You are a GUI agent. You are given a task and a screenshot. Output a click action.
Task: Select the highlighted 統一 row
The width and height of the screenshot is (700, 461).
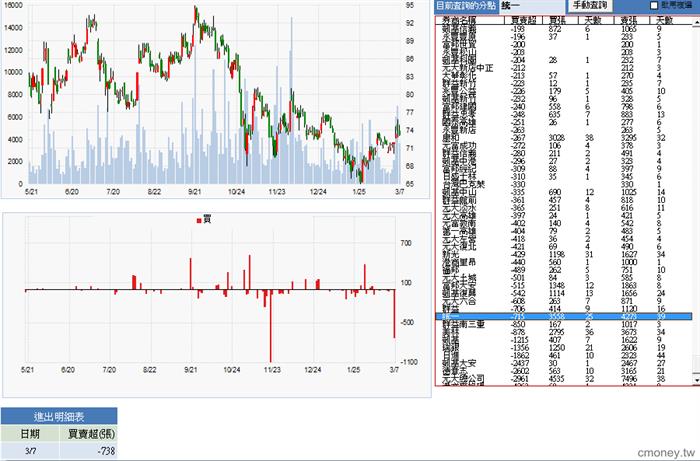(563, 316)
